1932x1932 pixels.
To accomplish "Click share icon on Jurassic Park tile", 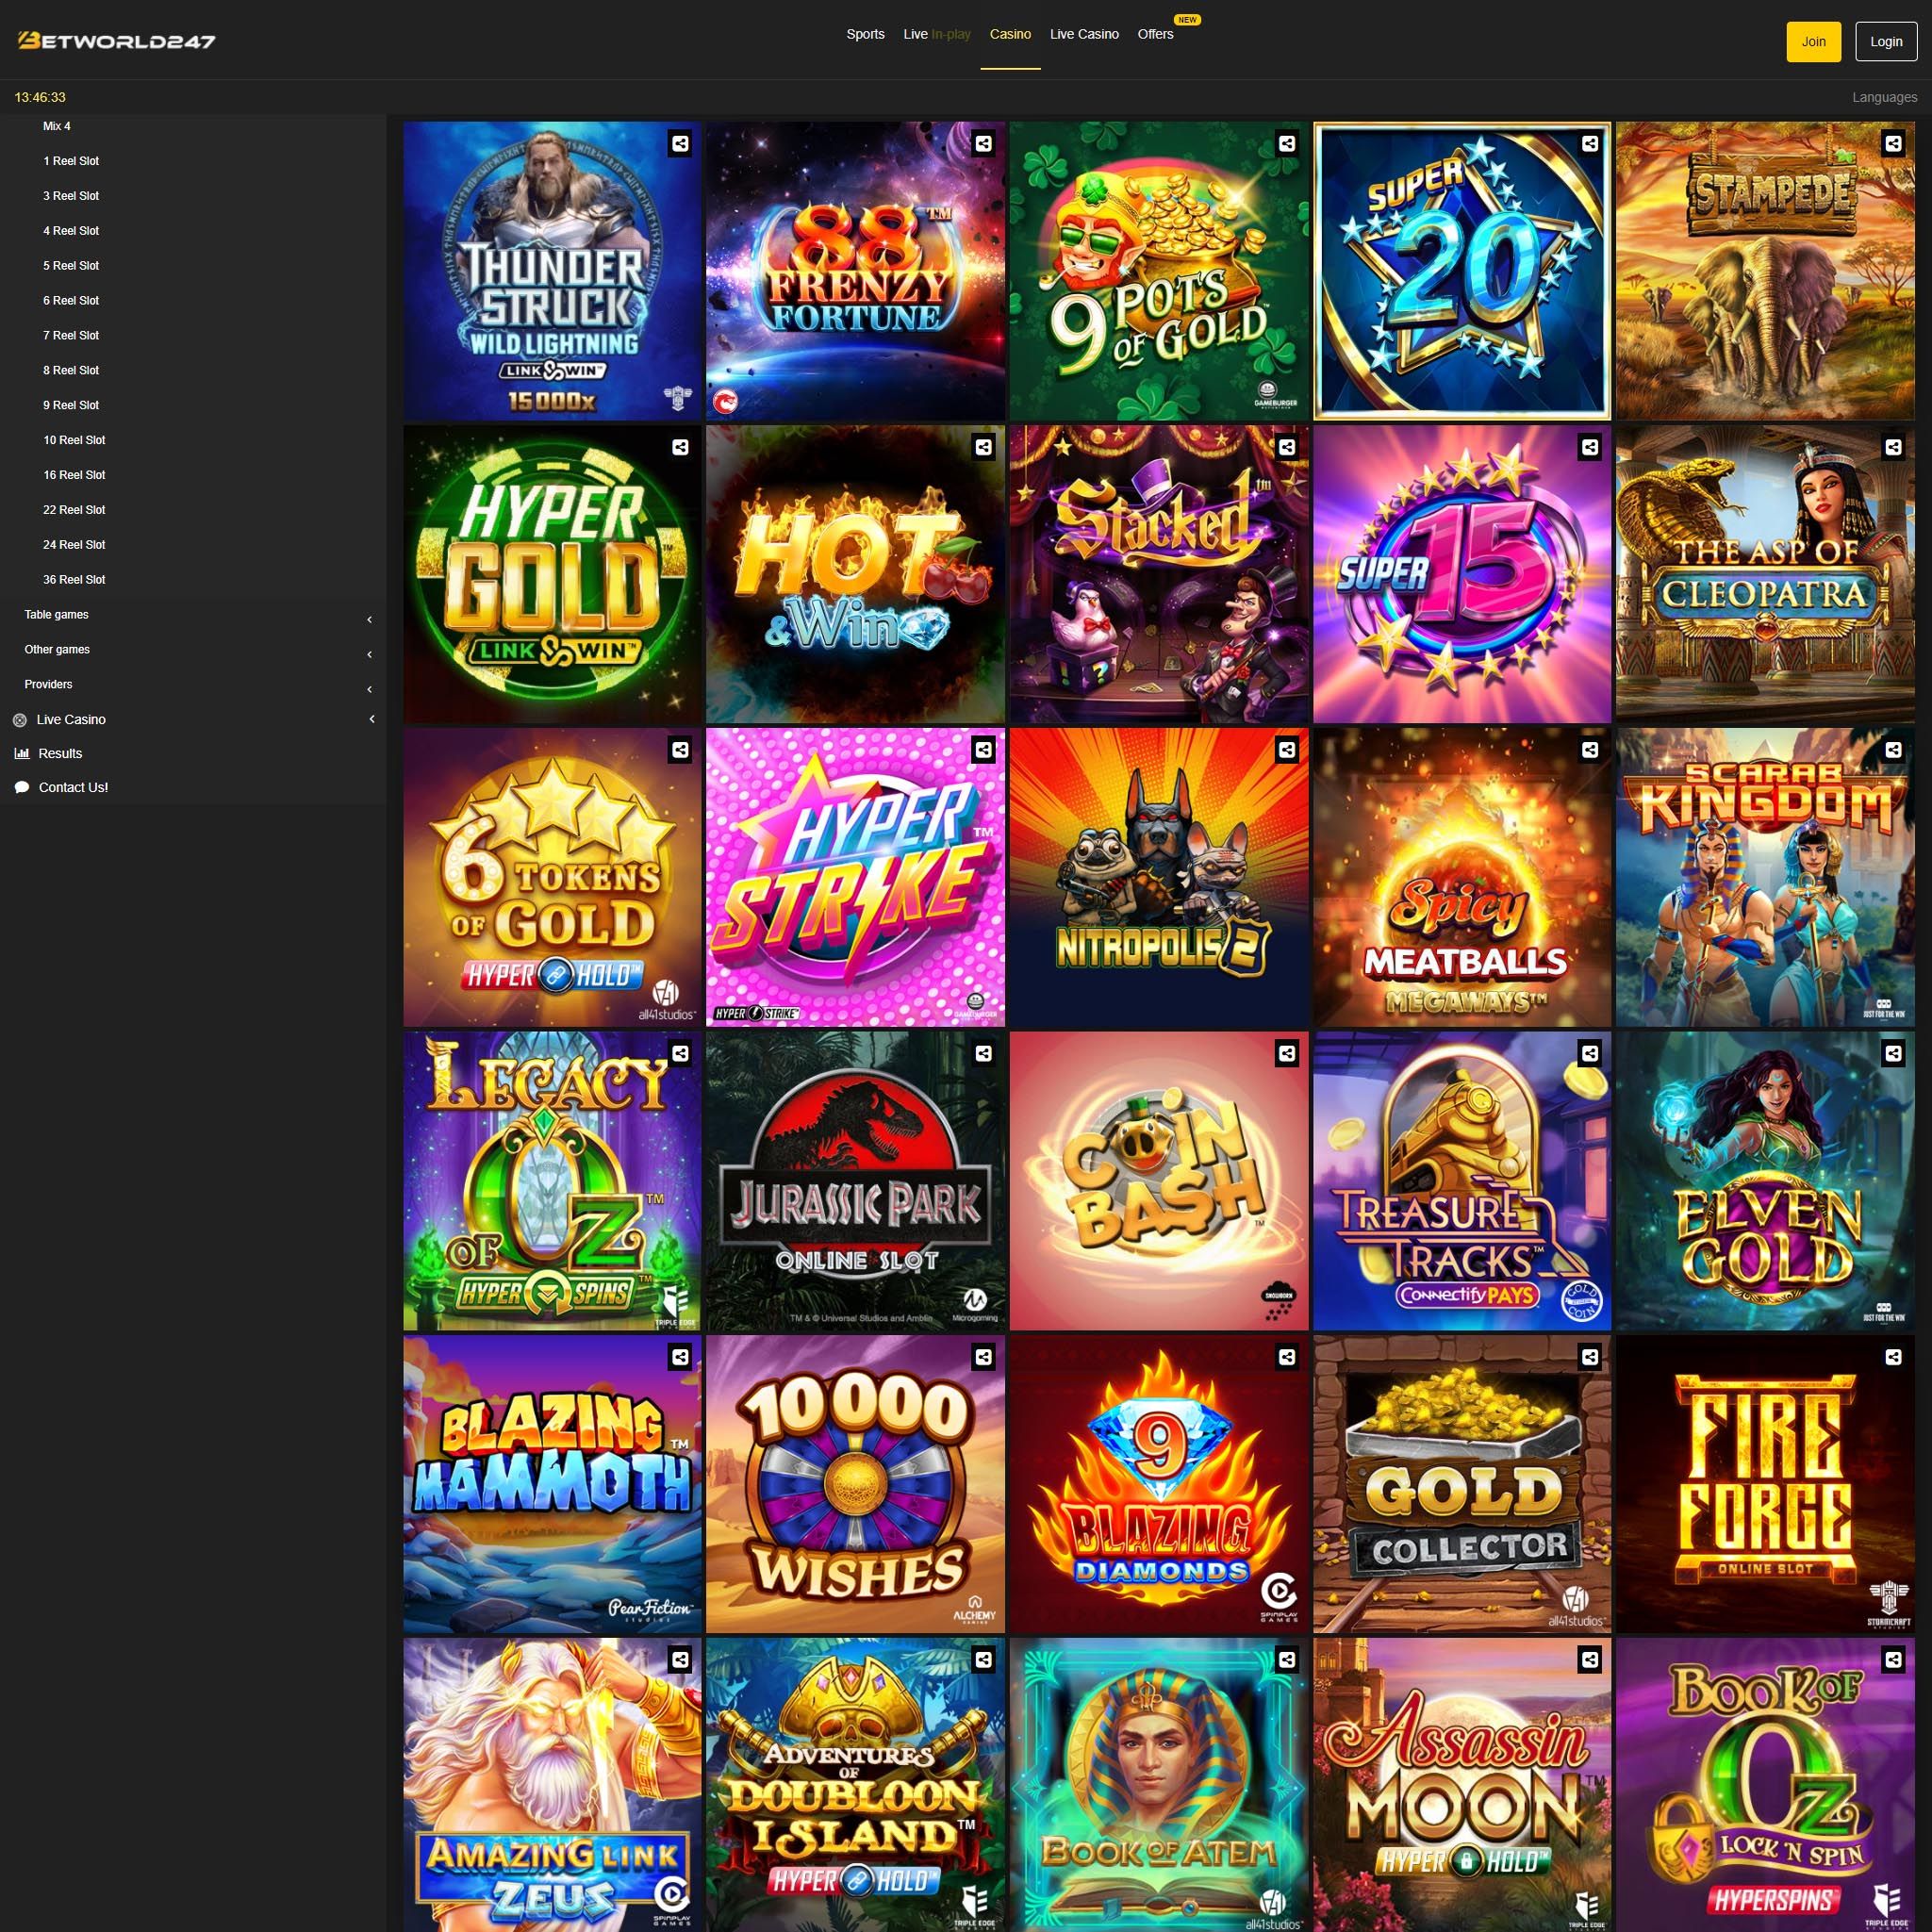I will pos(984,1053).
